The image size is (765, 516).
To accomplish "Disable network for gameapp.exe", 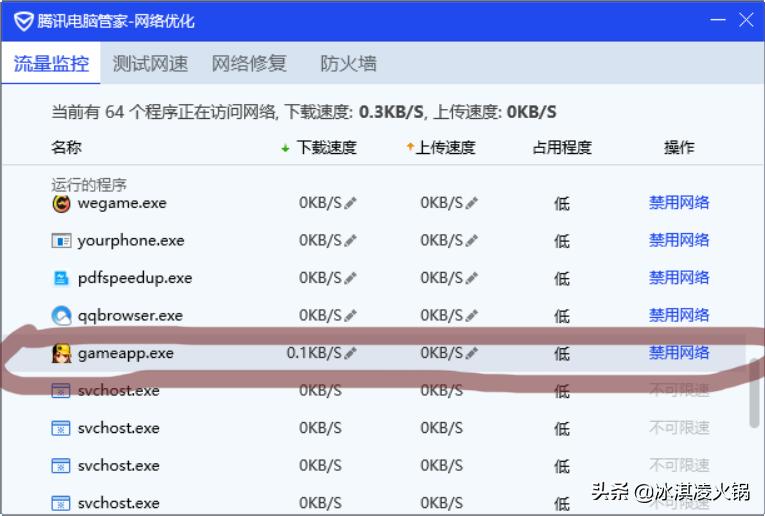I will tap(679, 353).
